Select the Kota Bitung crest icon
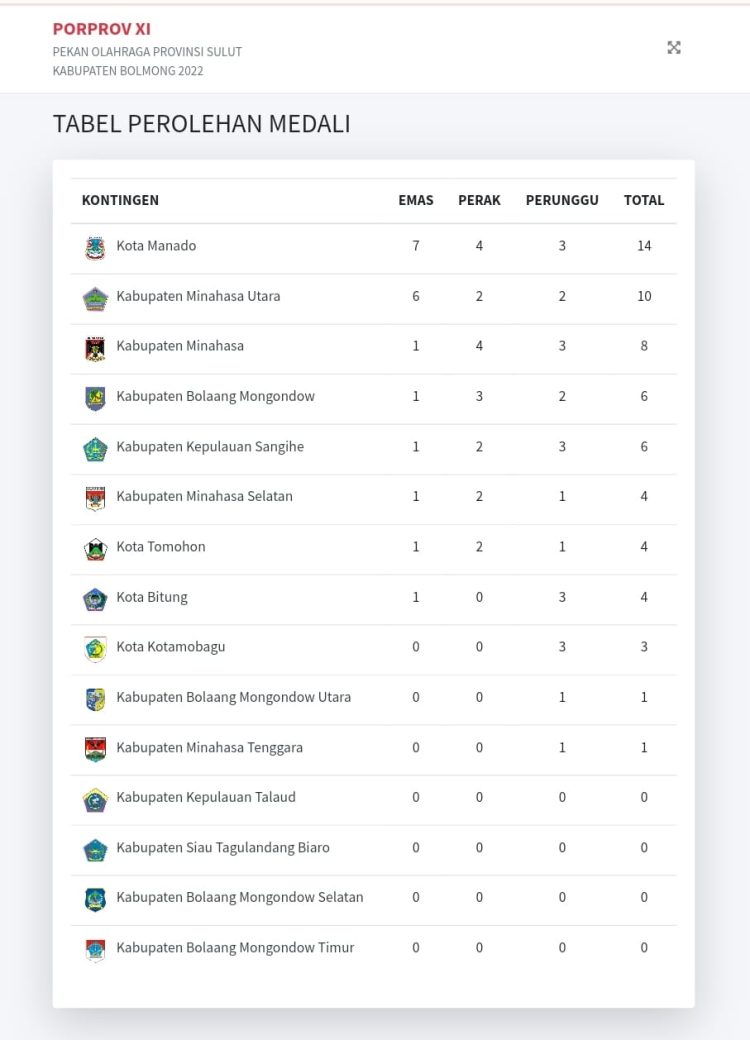This screenshot has height=1040, width=750. [x=95, y=598]
